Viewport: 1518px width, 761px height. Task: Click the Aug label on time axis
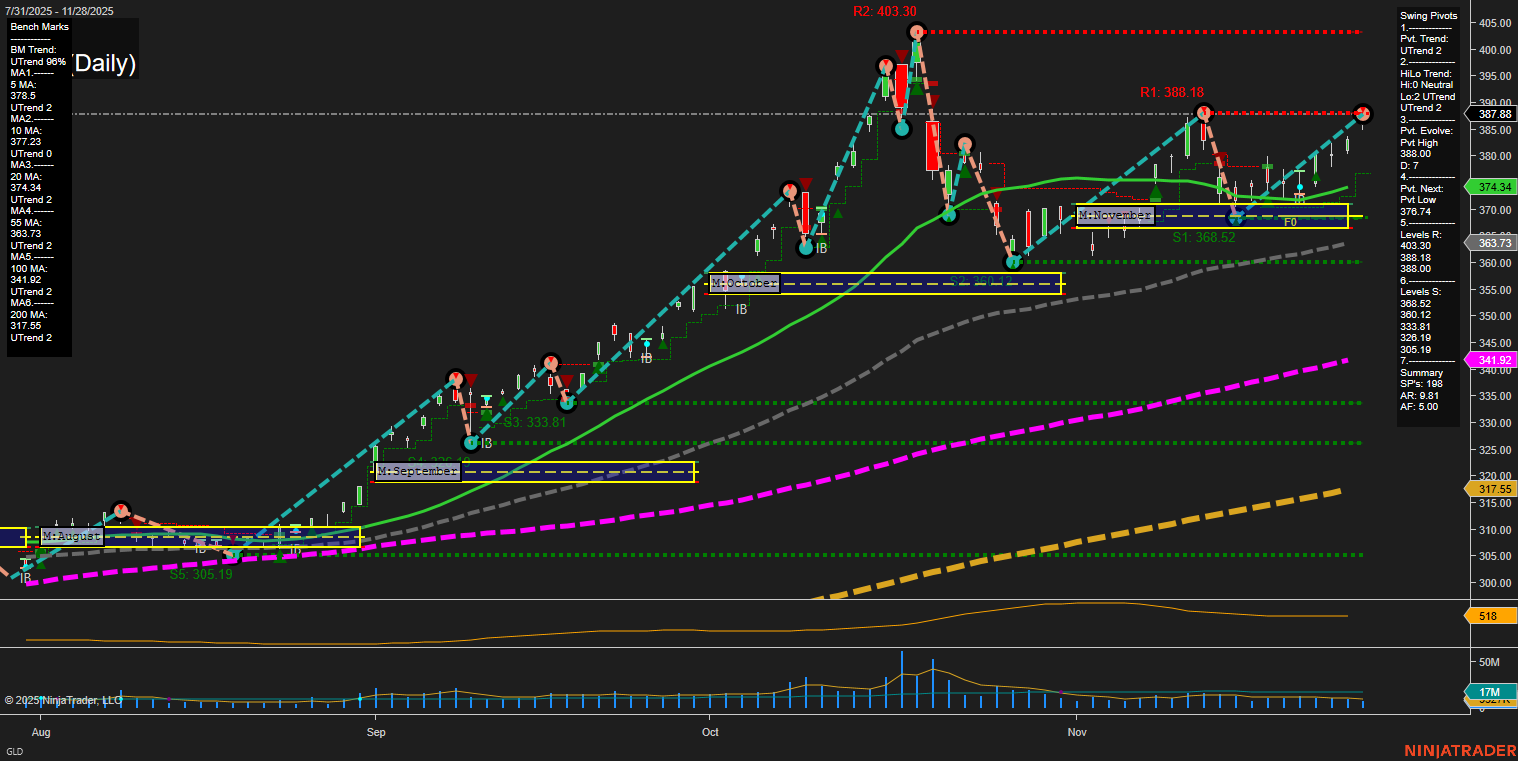click(x=41, y=732)
